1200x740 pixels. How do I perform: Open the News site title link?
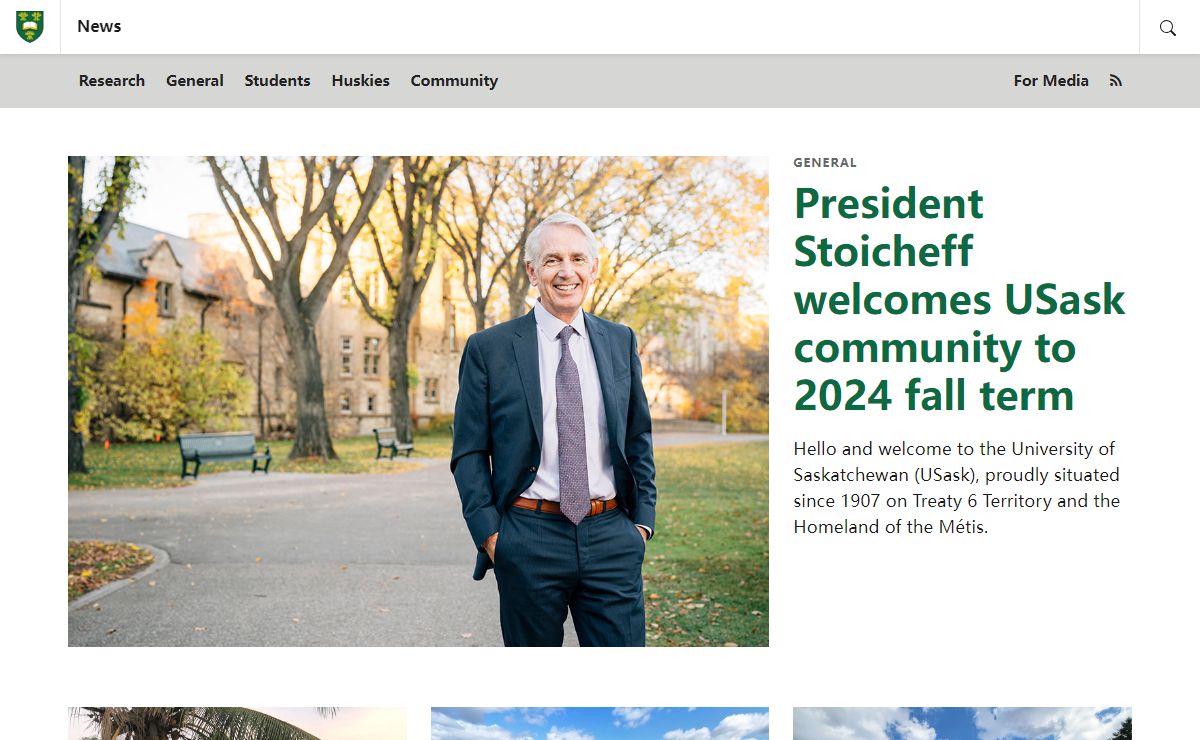tap(99, 26)
